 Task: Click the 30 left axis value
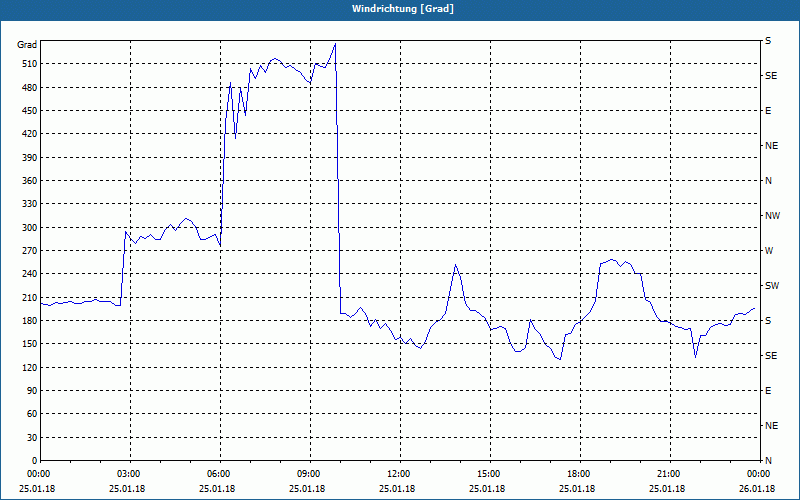(32, 438)
